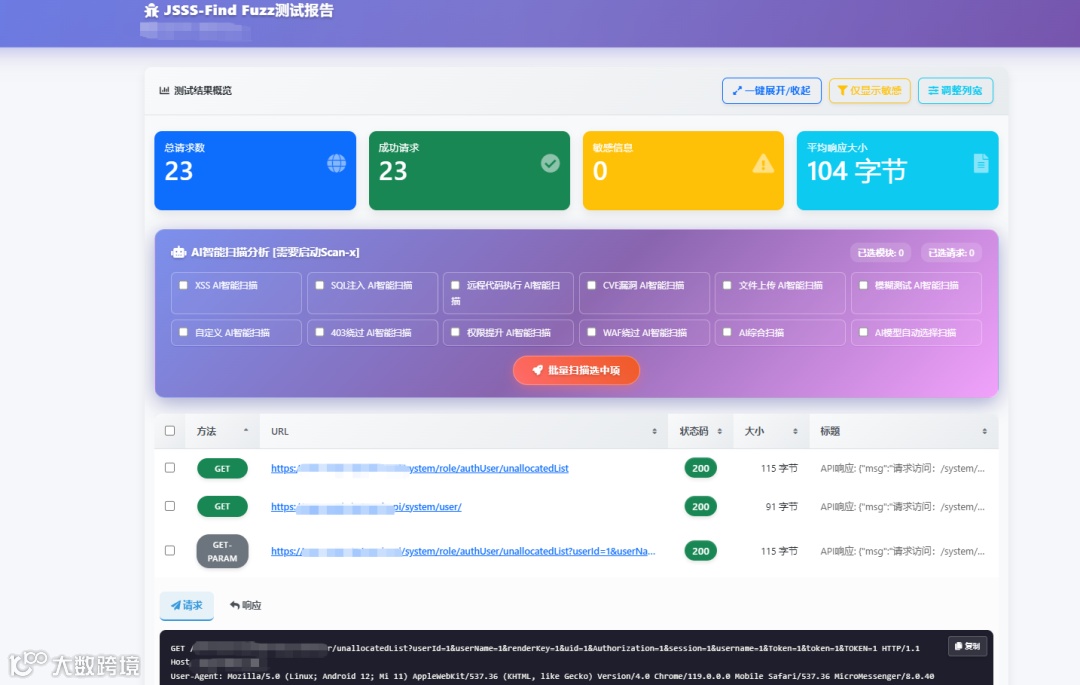
Task: Switch to the 请求 tab
Action: (x=187, y=605)
